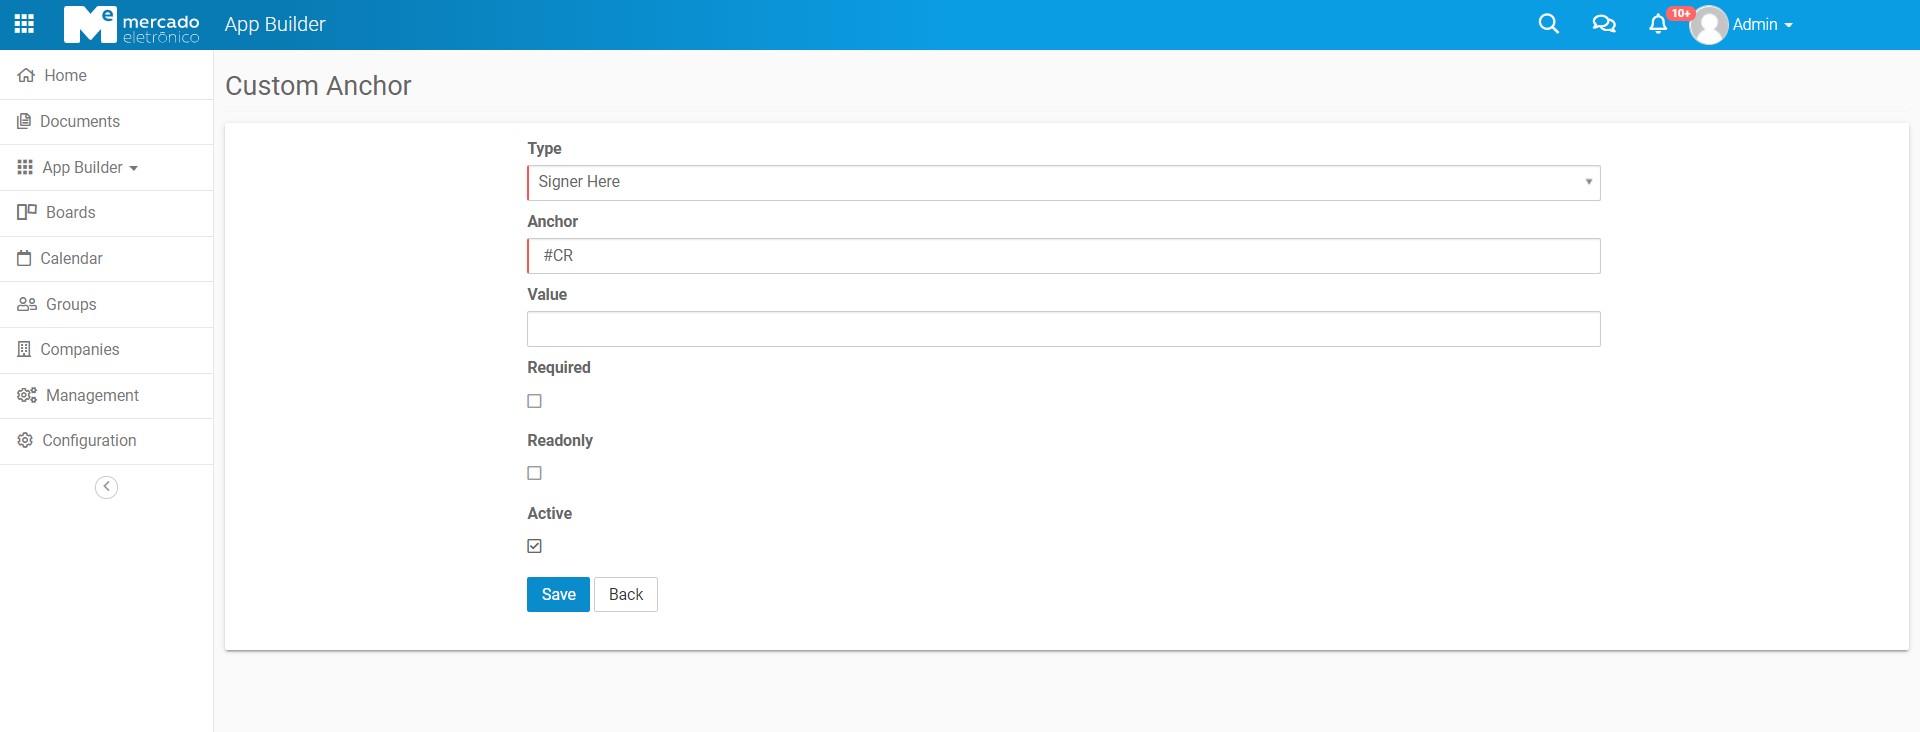Enable the Required checkbox
The height and width of the screenshot is (732, 1920).
pyautogui.click(x=535, y=401)
